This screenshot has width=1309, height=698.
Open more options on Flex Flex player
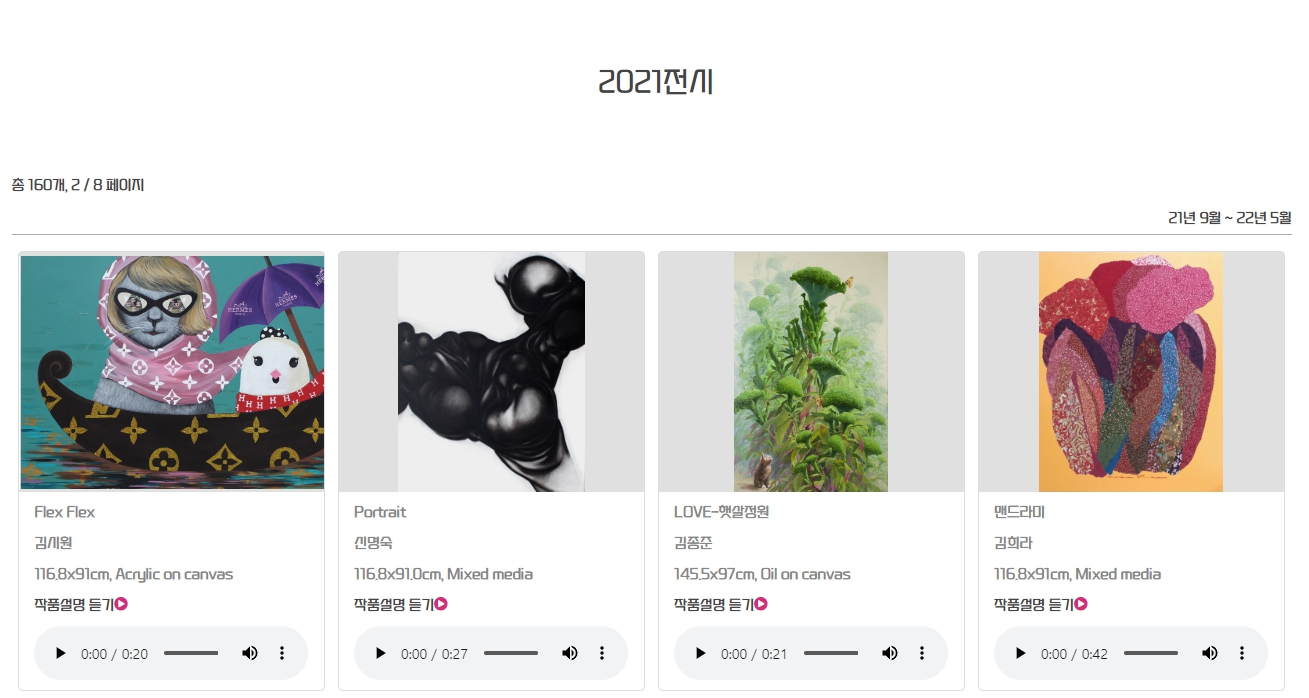tap(282, 653)
